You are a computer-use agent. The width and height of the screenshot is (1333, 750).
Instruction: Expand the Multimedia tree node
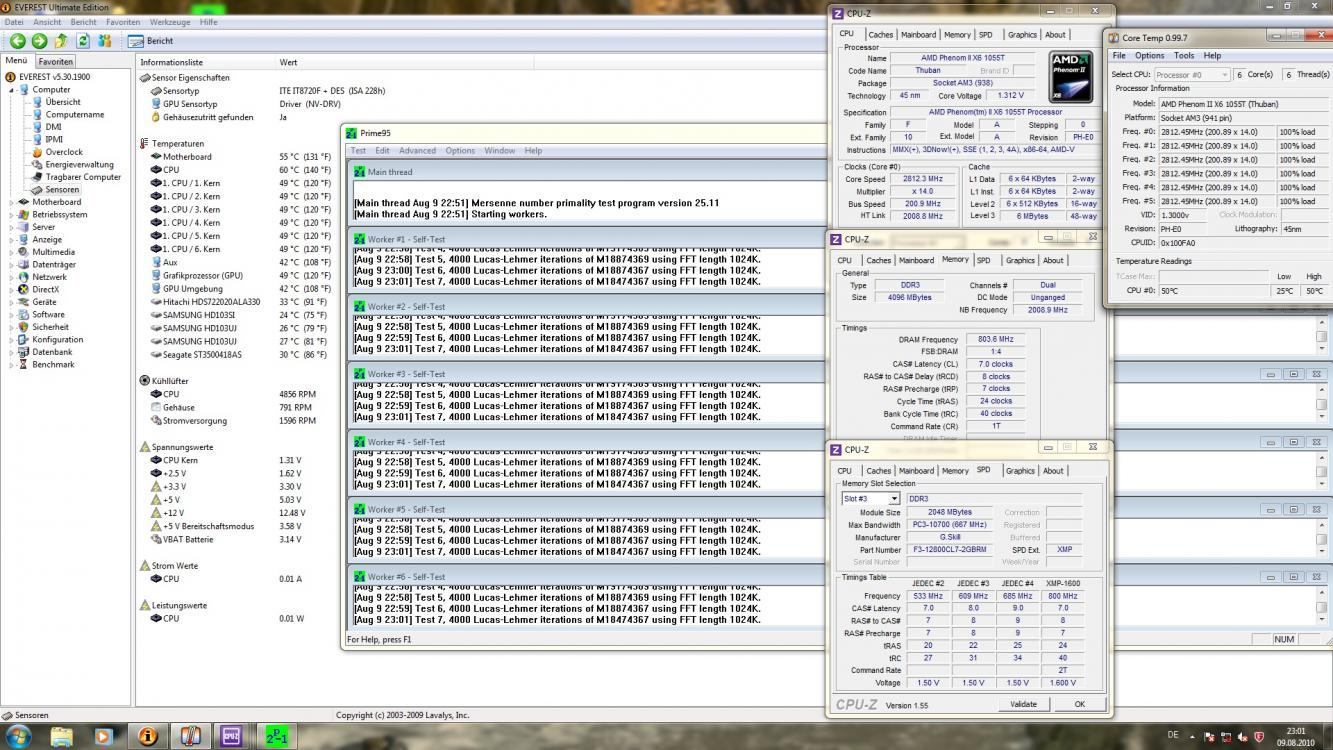click(x=12, y=252)
